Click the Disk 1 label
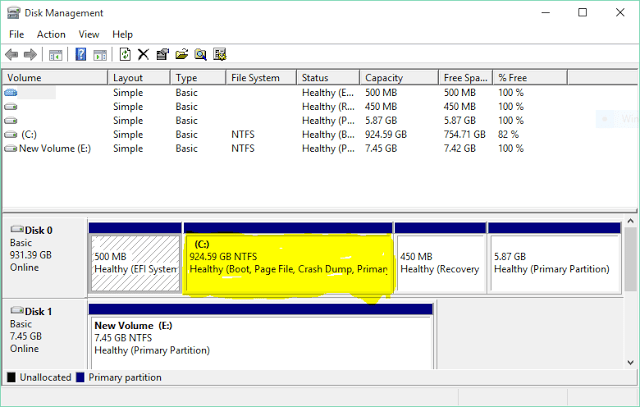 click(38, 311)
